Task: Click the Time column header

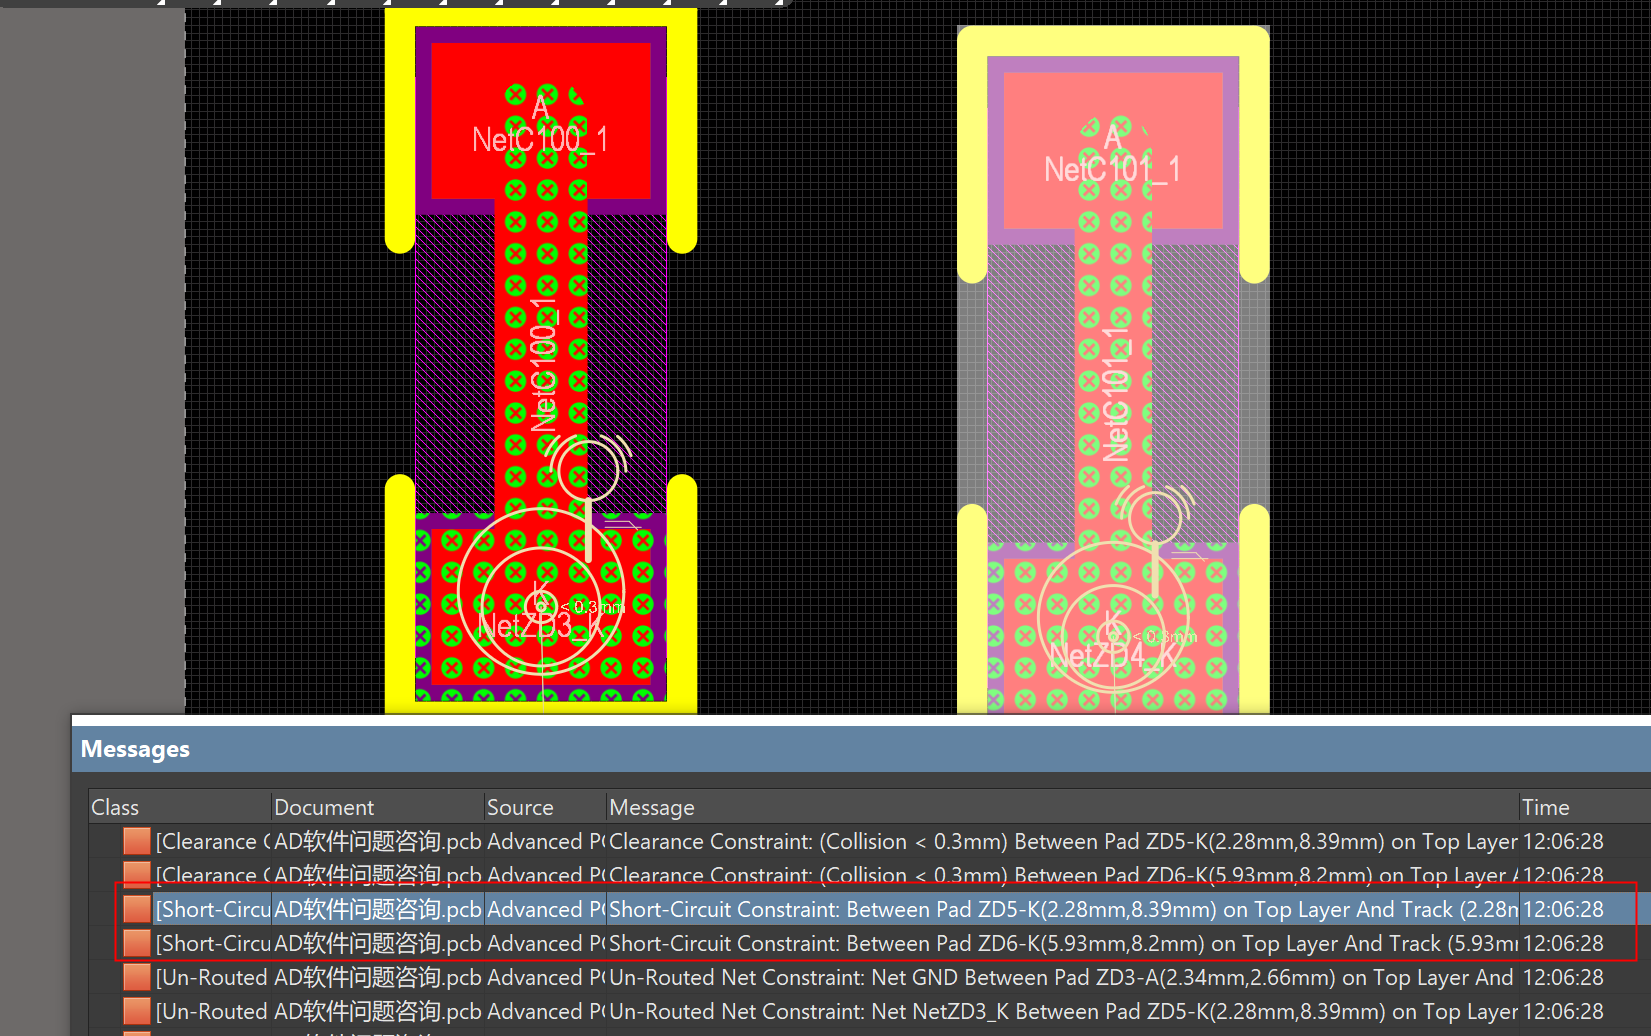Action: (1545, 807)
